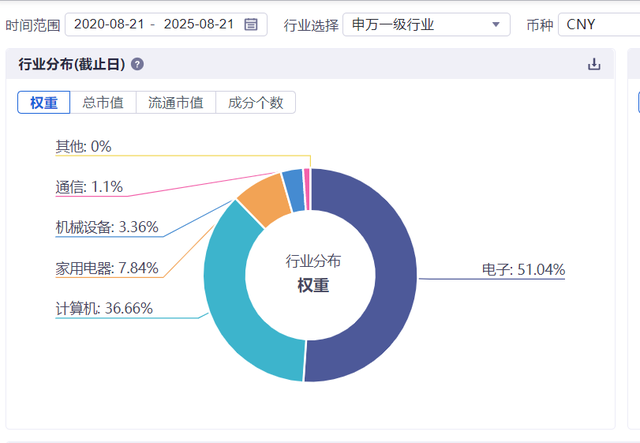Click the bold 权重 text in donut center

(313, 285)
